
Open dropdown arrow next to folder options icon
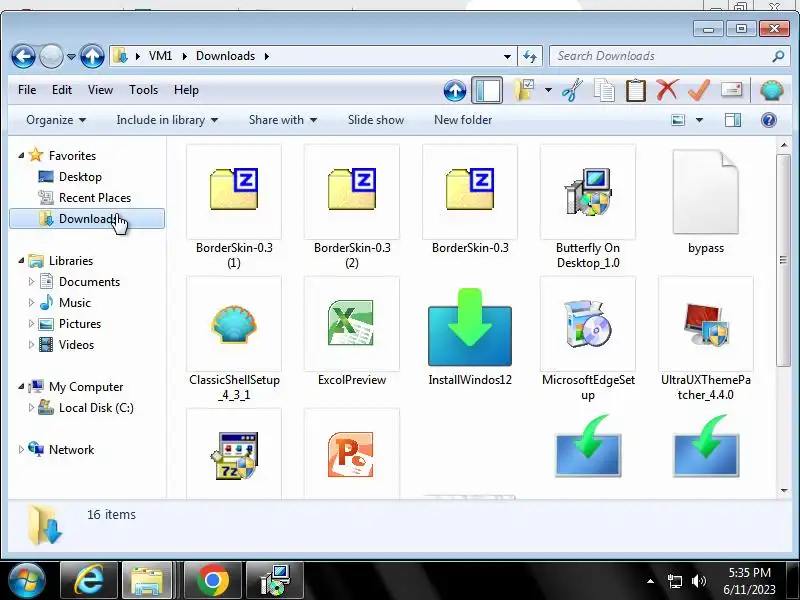pos(548,90)
